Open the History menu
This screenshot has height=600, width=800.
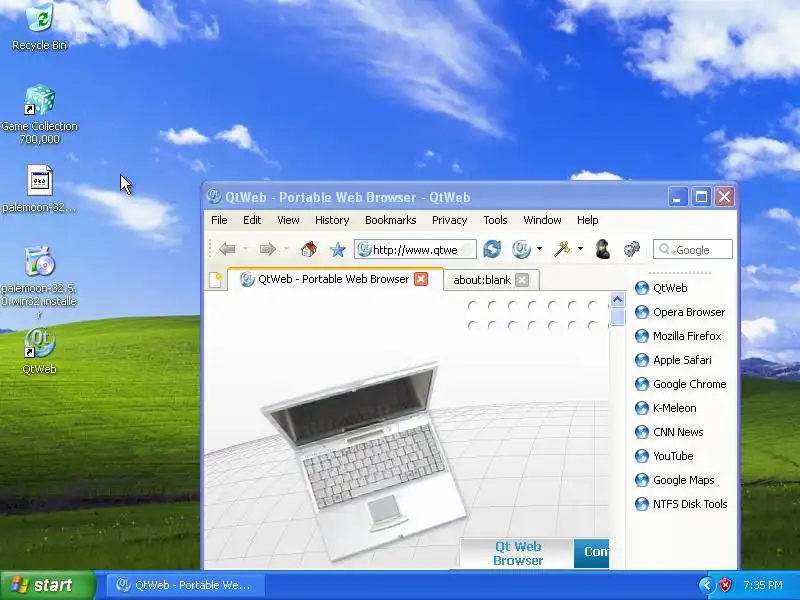[332, 220]
